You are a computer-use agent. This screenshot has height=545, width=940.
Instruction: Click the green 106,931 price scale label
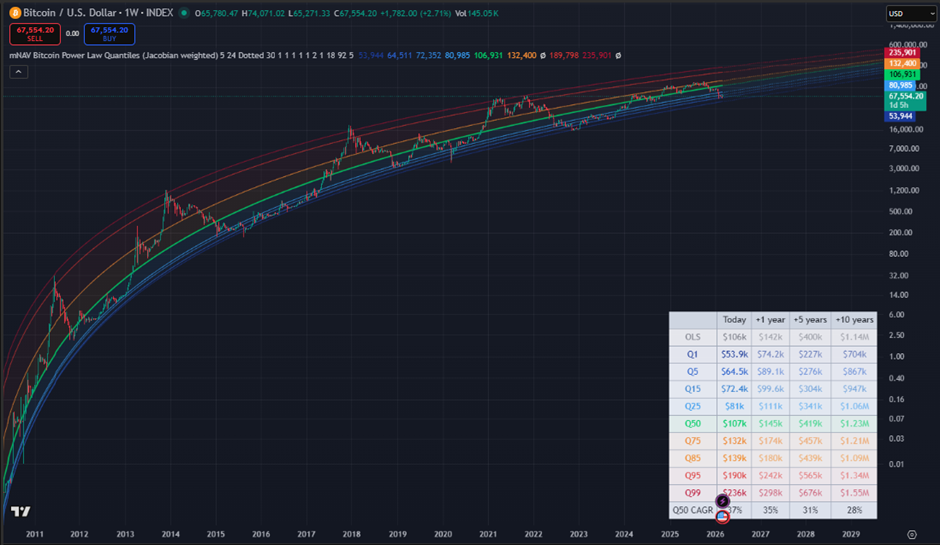coord(902,75)
